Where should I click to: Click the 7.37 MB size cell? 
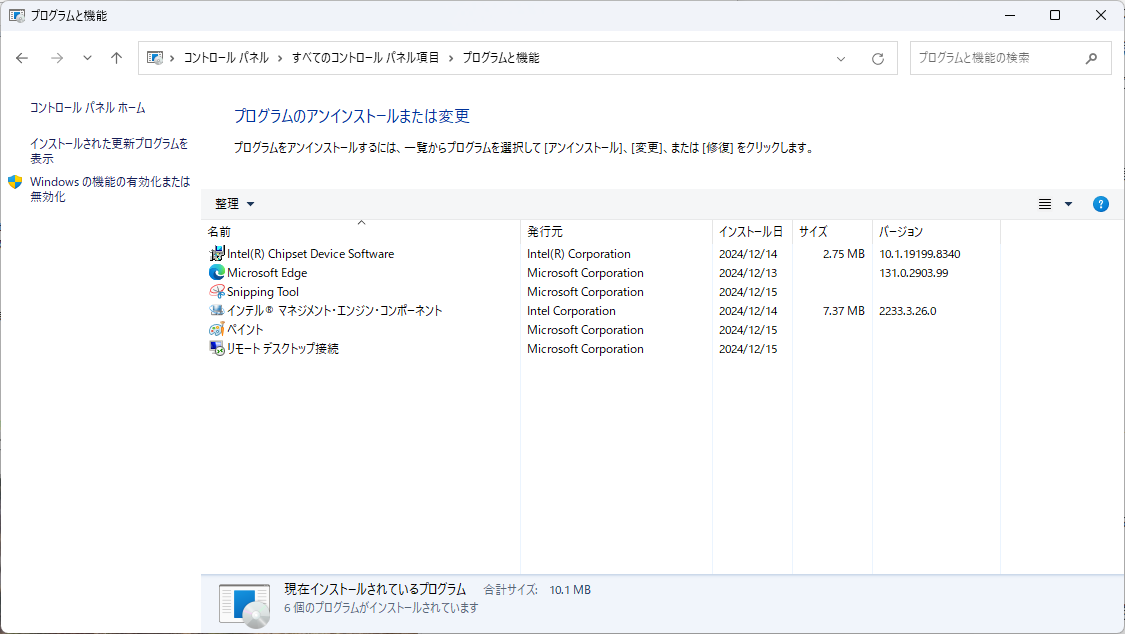coord(844,311)
